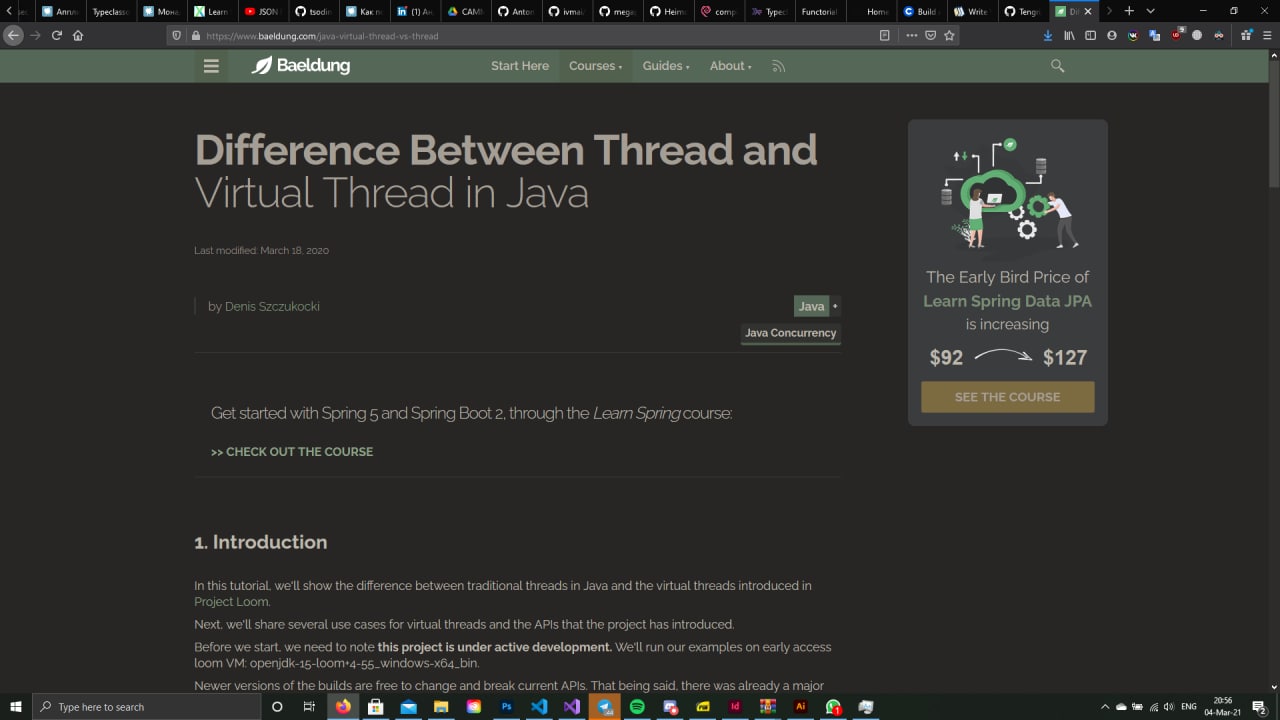Open Firefox downloads panel
Image resolution: width=1280 pixels, height=720 pixels.
(x=1047, y=35)
